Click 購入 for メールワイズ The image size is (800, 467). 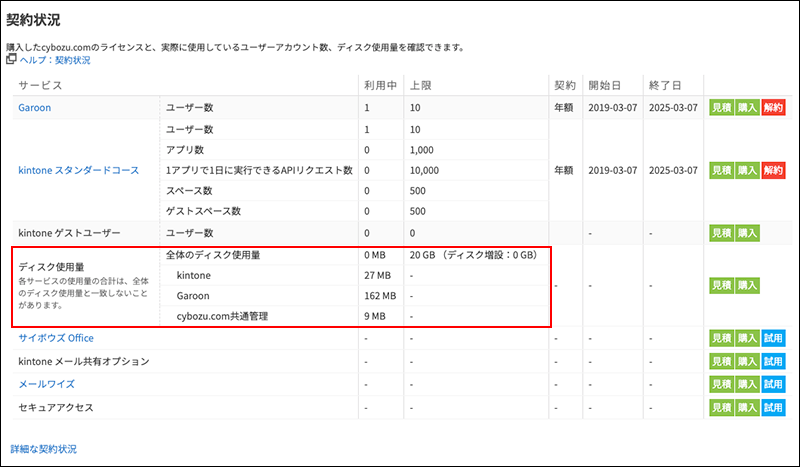[747, 384]
